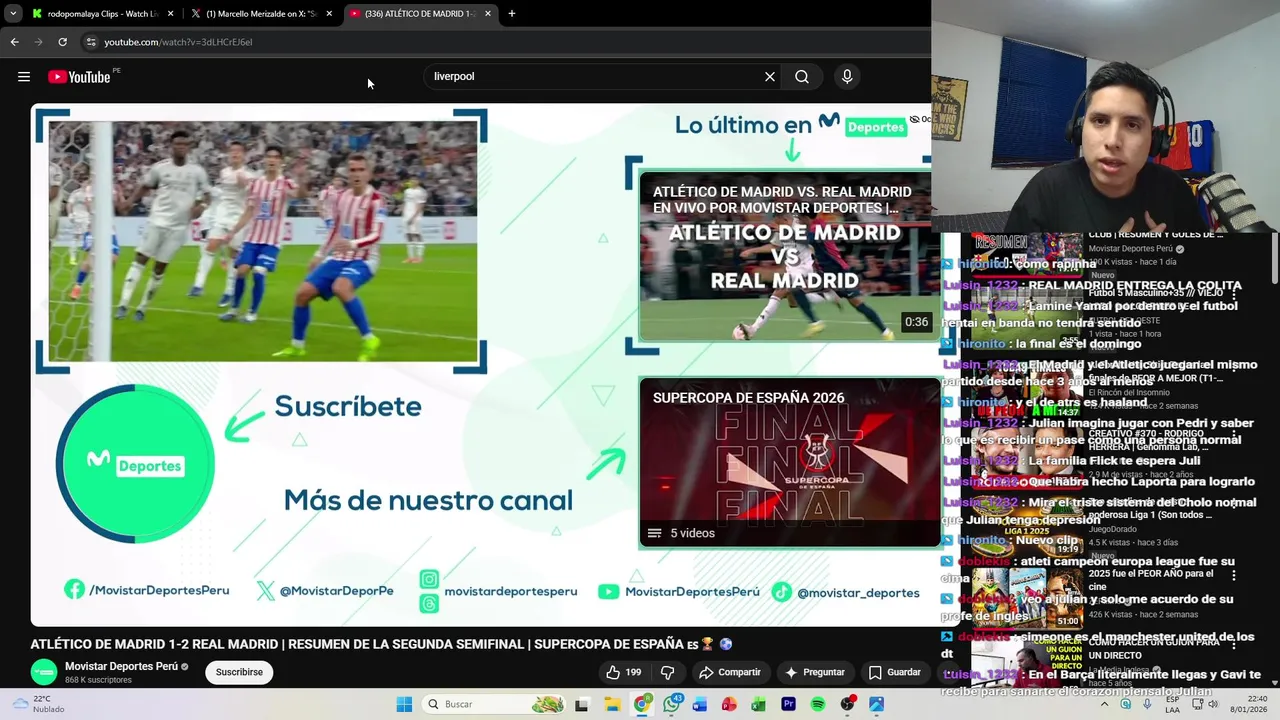Dislike the video with thumbs down

point(667,672)
